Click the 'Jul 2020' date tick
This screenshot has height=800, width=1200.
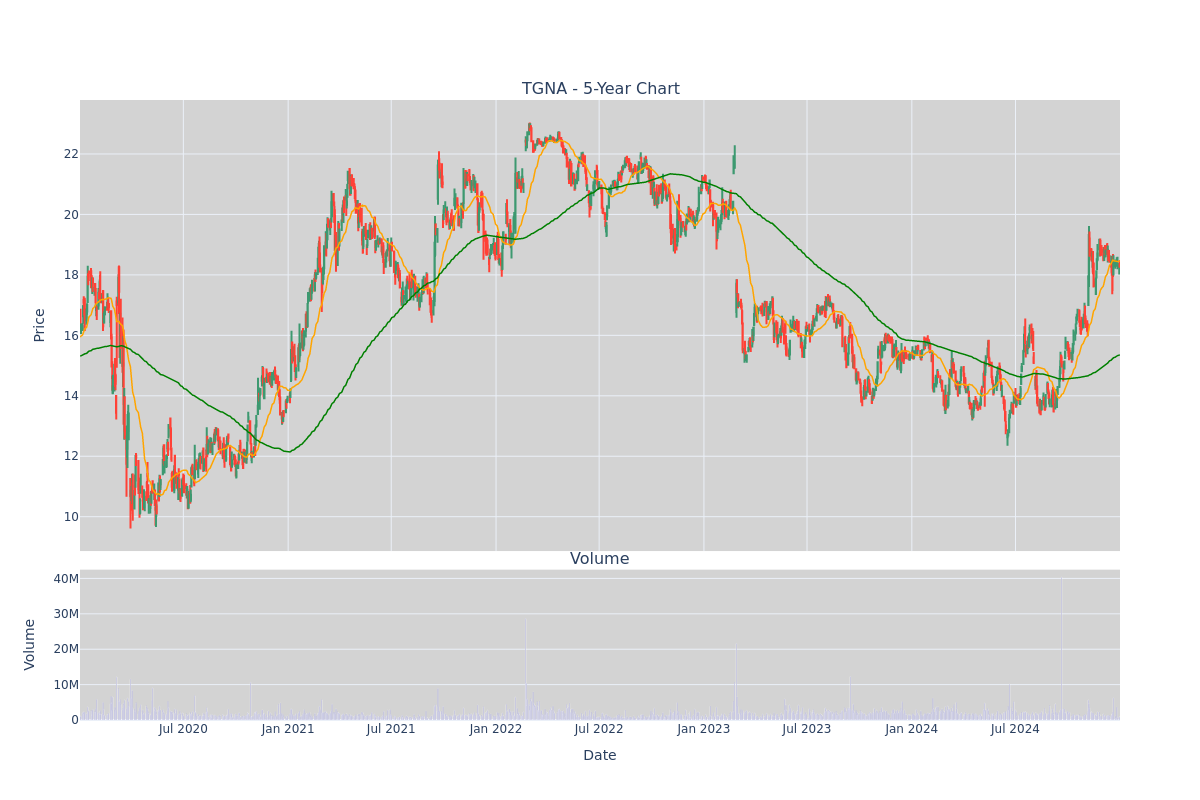click(183, 729)
